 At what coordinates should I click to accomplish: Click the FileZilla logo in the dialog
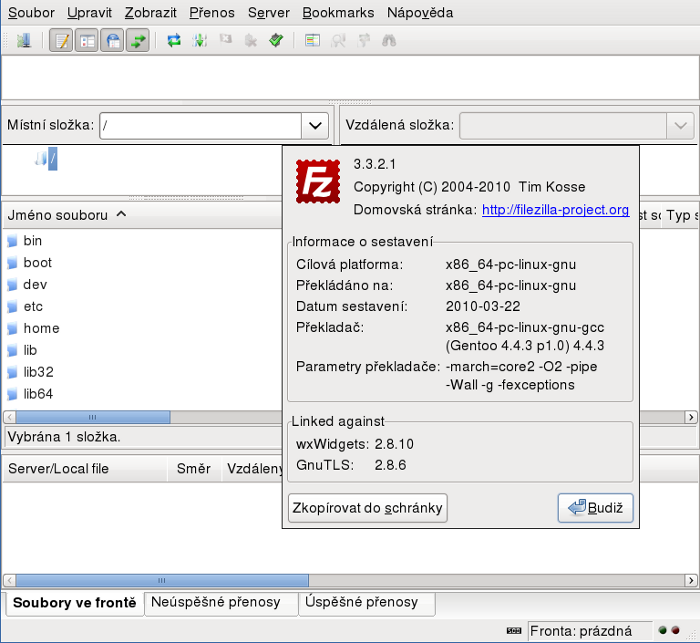click(318, 181)
